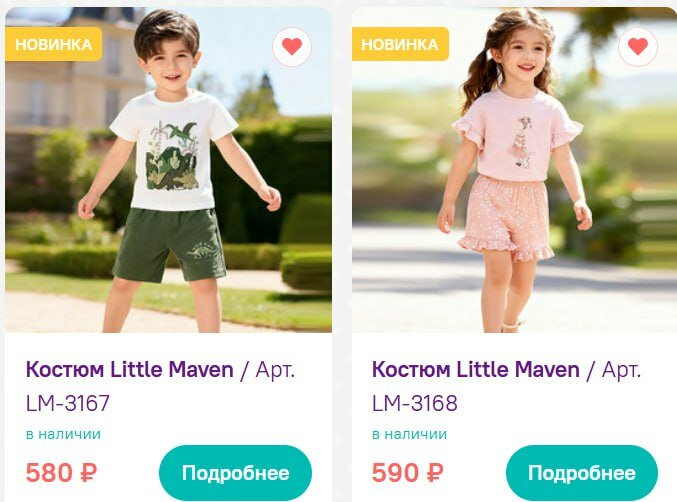The height and width of the screenshot is (502, 677).
Task: Click Подробнее for the 580 ₽ costume
Action: [x=235, y=473]
